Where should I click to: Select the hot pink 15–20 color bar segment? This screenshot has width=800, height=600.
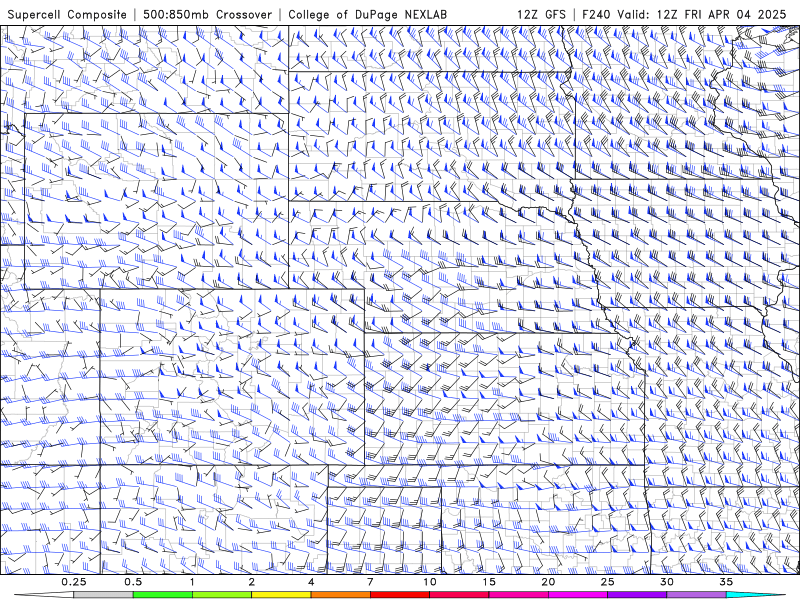coord(518,595)
